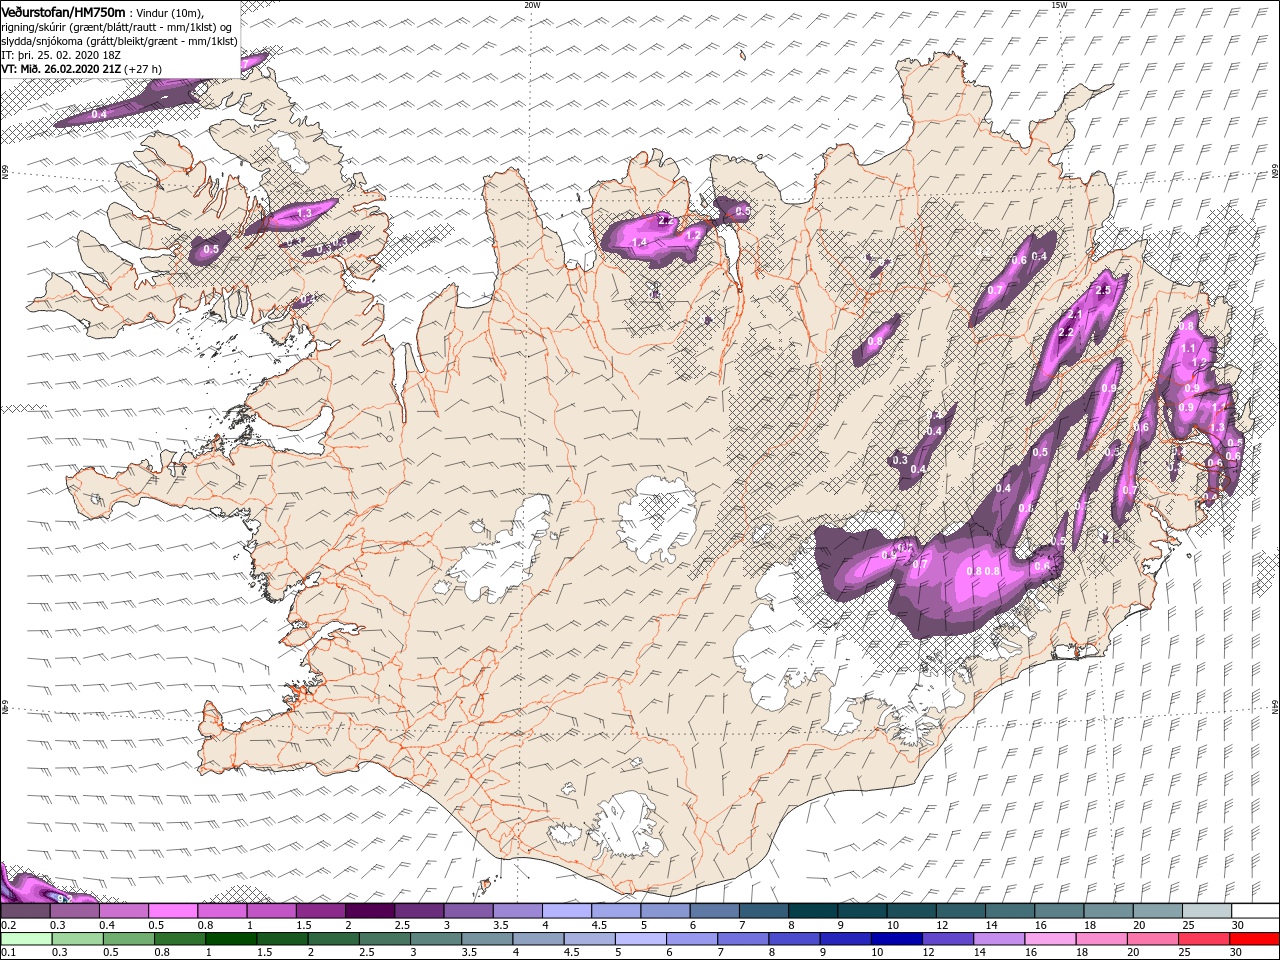Click the upper legend dark teal swatch starting at 8
The image size is (1280, 960).
coord(812,911)
